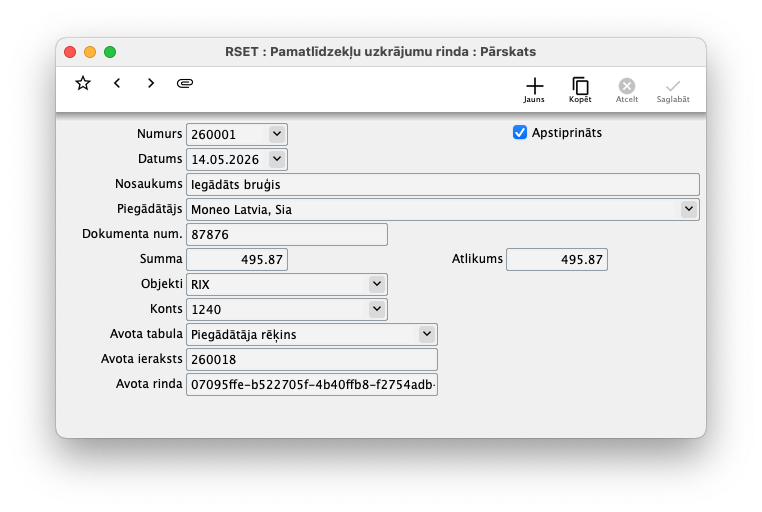The height and width of the screenshot is (512, 762).
Task: Click the date value 14.05.2026
Action: 225,160
